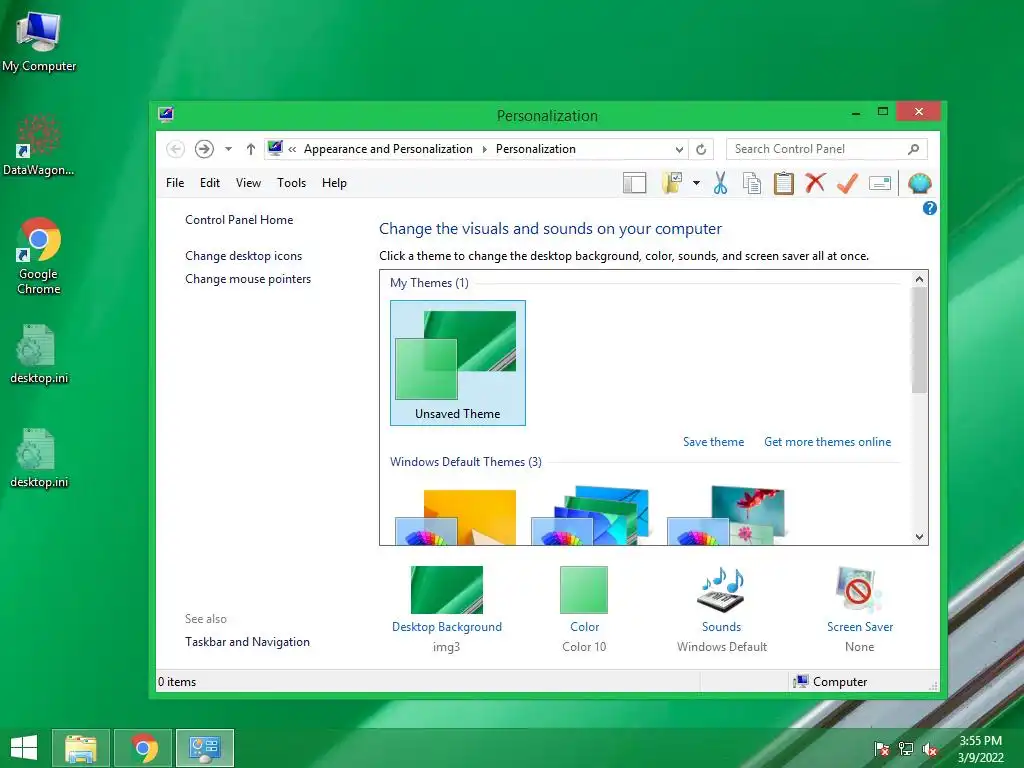Click the lower desktop.ini file icon
This screenshot has height=768, width=1024.
tap(39, 458)
